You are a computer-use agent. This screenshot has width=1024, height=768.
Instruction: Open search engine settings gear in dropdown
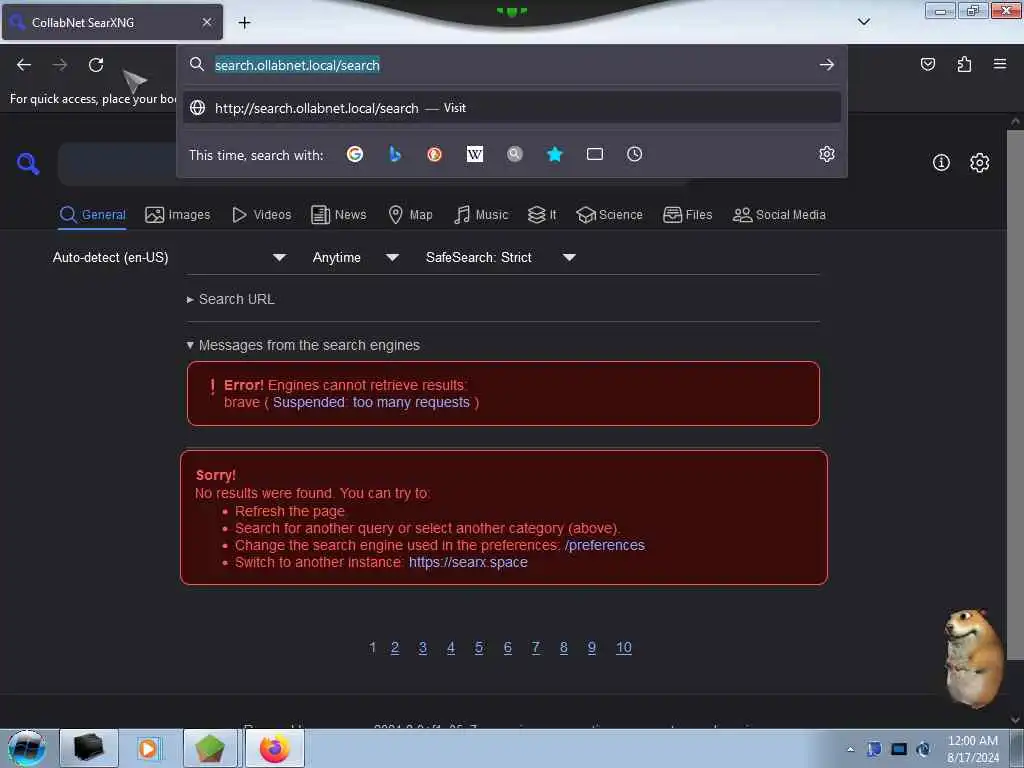coord(827,154)
